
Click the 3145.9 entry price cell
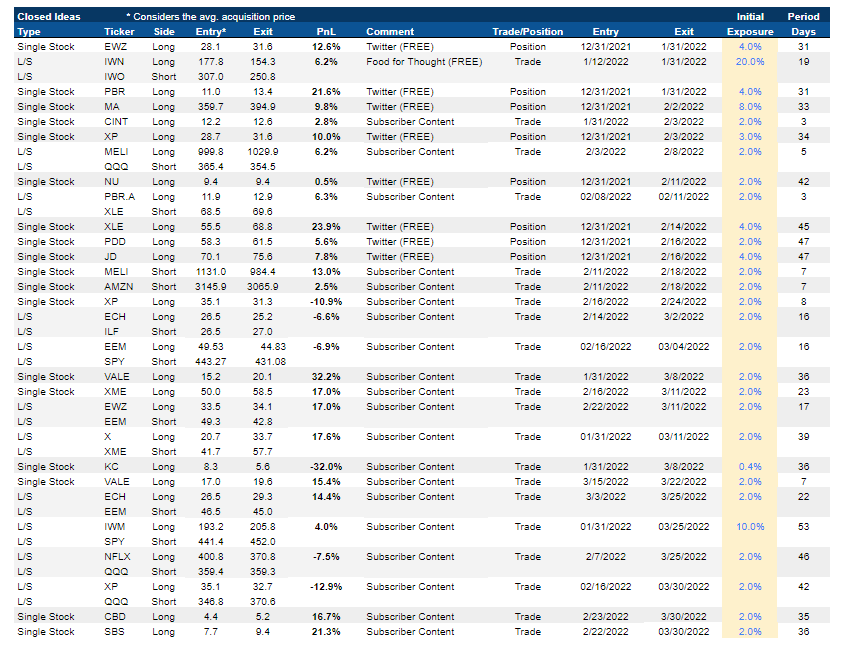210,287
